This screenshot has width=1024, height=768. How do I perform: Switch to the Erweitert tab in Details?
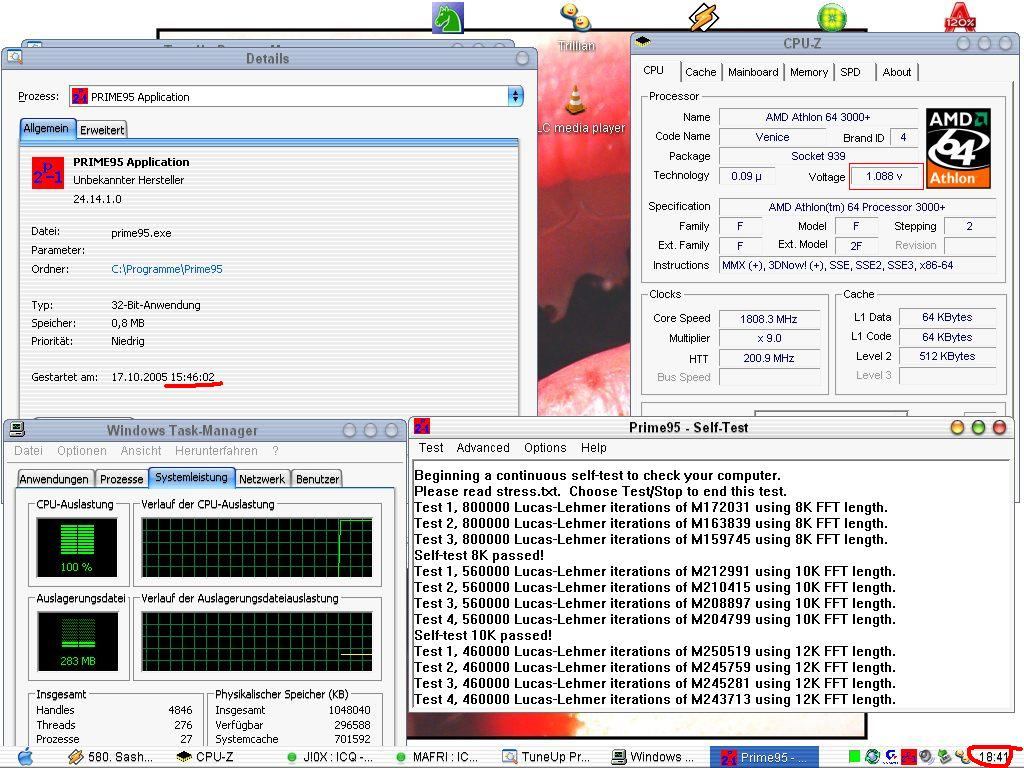coord(102,130)
